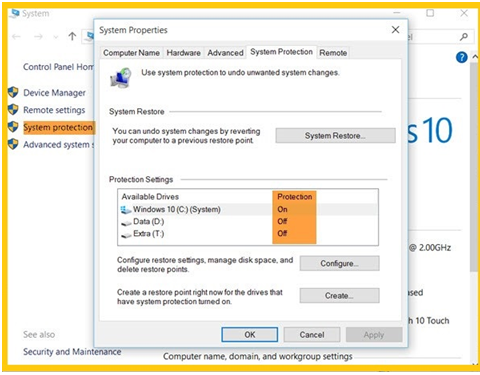Click the System Restore... button
The width and height of the screenshot is (480, 375).
(x=335, y=136)
